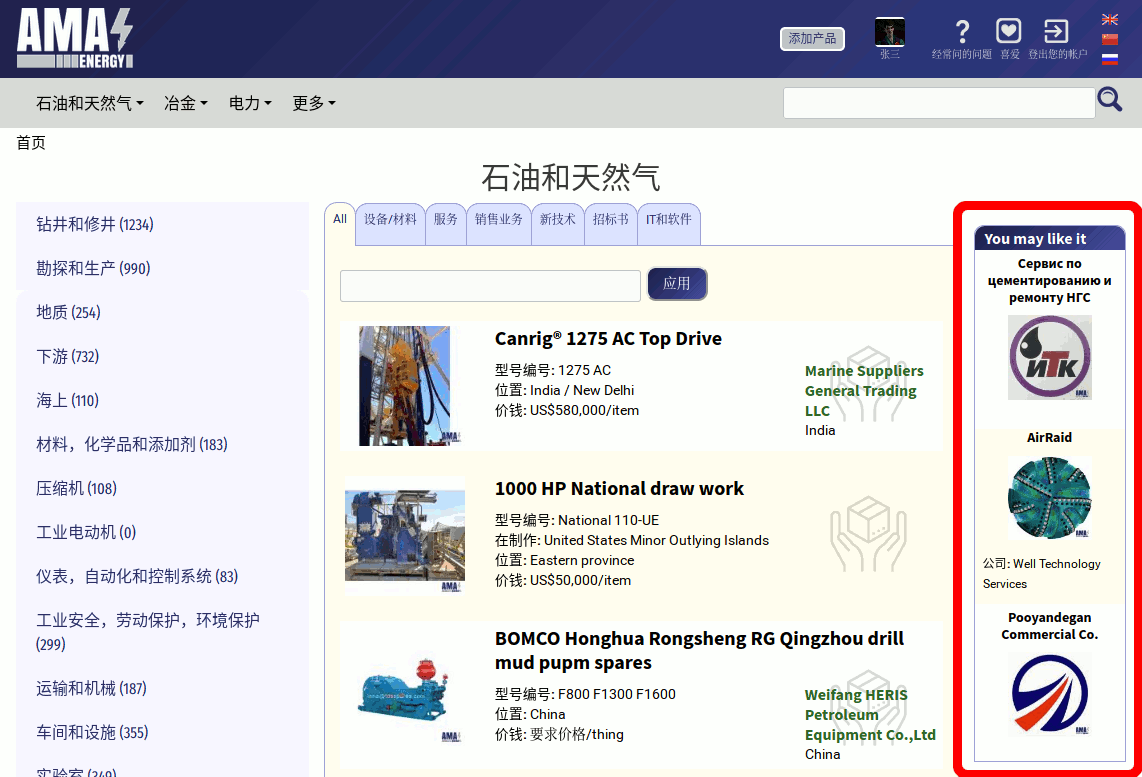The image size is (1142, 777).
Task: Click the 型号编号: National 110-UE text
Action: [x=577, y=521]
